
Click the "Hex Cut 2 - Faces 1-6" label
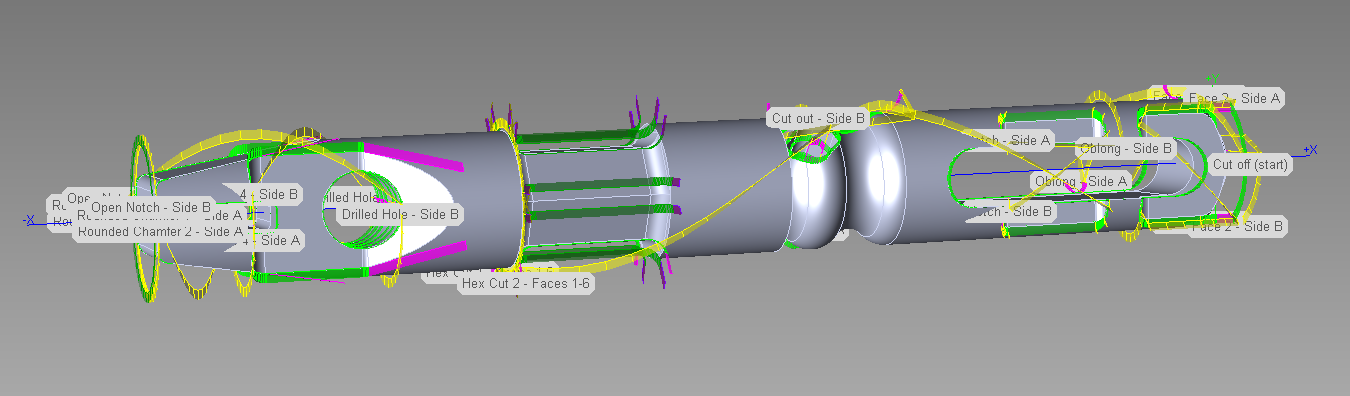[527, 284]
